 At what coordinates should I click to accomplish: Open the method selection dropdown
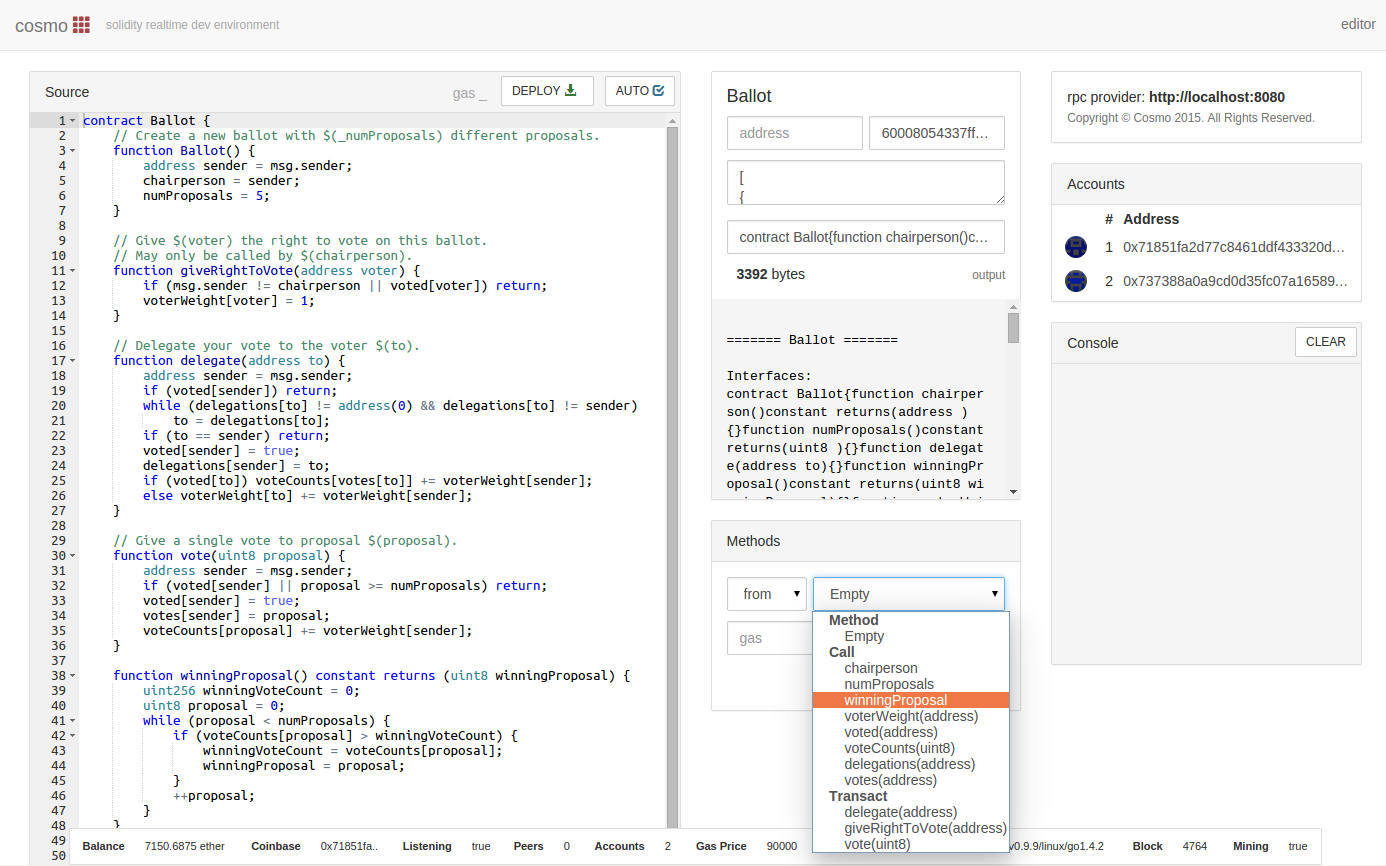tap(908, 593)
